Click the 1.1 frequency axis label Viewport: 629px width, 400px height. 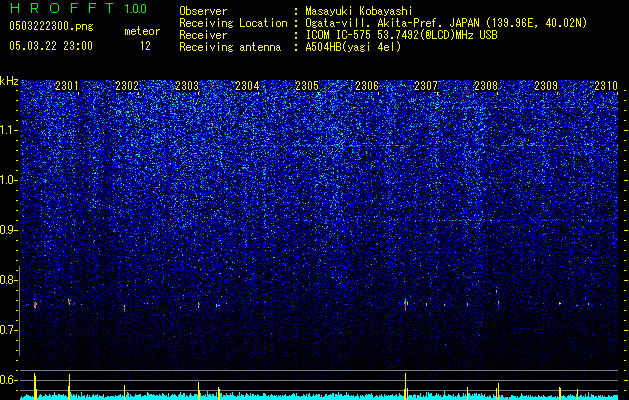[8, 131]
